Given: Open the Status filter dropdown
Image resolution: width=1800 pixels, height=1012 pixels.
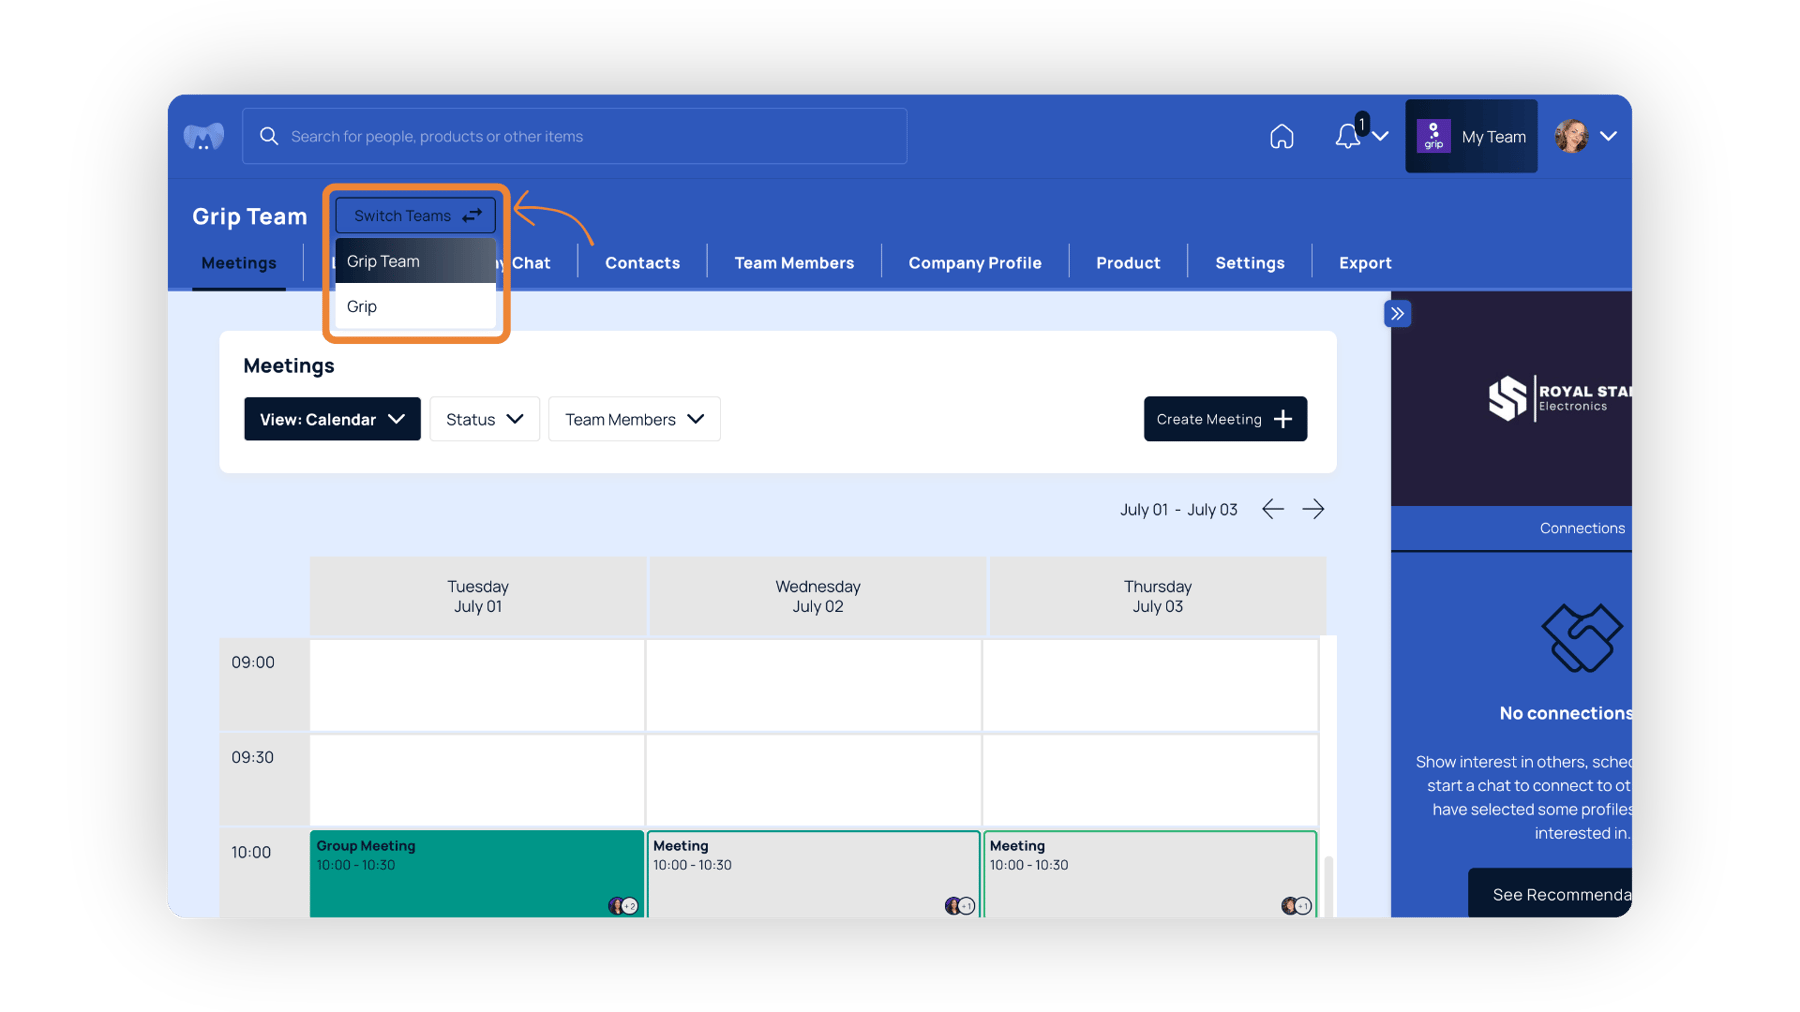Looking at the screenshot, I should (484, 419).
